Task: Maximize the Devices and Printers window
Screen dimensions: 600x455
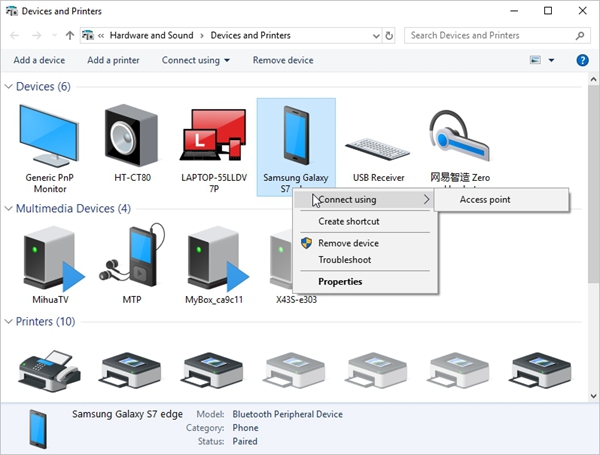Action: [548, 11]
